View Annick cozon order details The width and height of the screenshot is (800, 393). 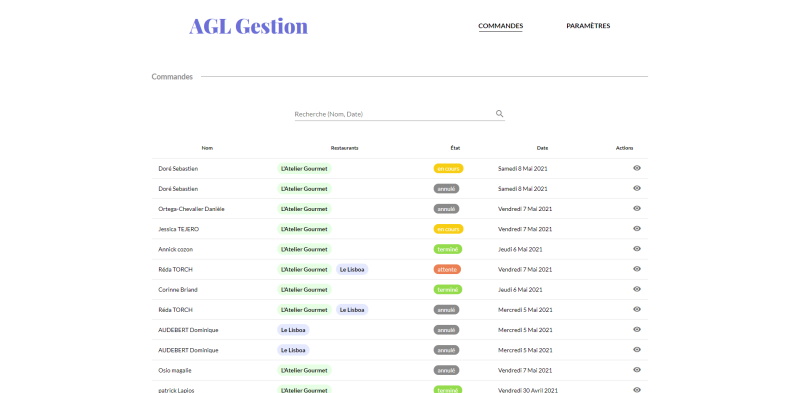click(x=637, y=249)
